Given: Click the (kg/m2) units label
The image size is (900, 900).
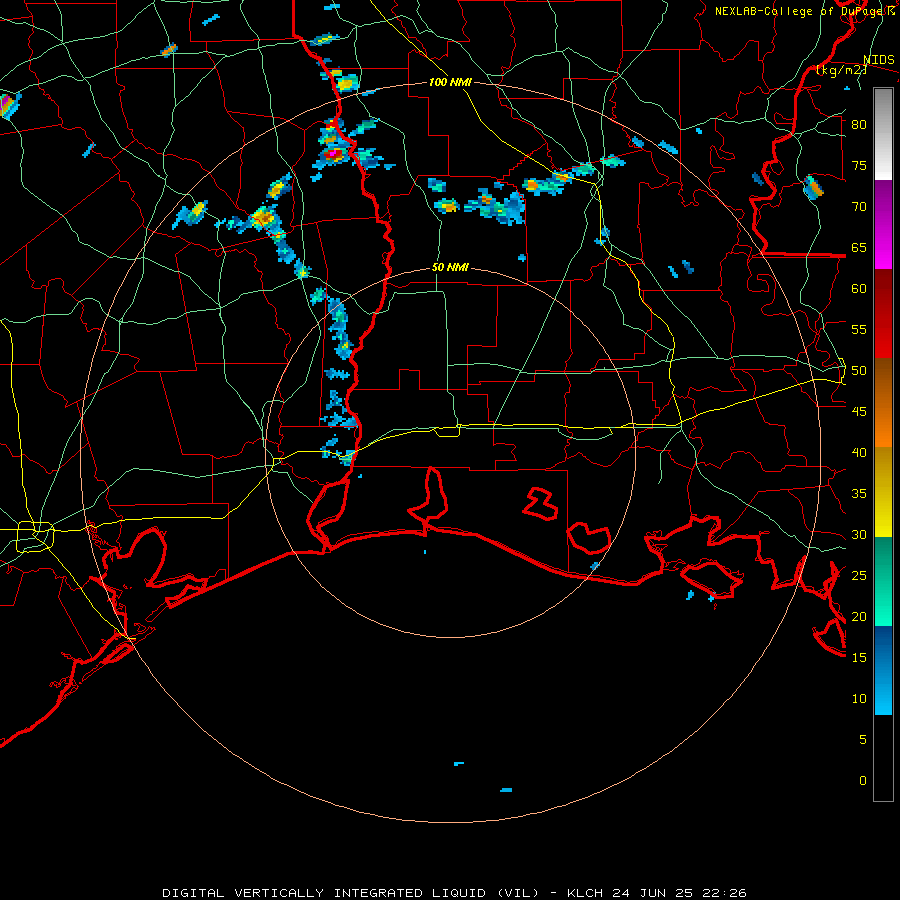Looking at the screenshot, I should tap(841, 70).
